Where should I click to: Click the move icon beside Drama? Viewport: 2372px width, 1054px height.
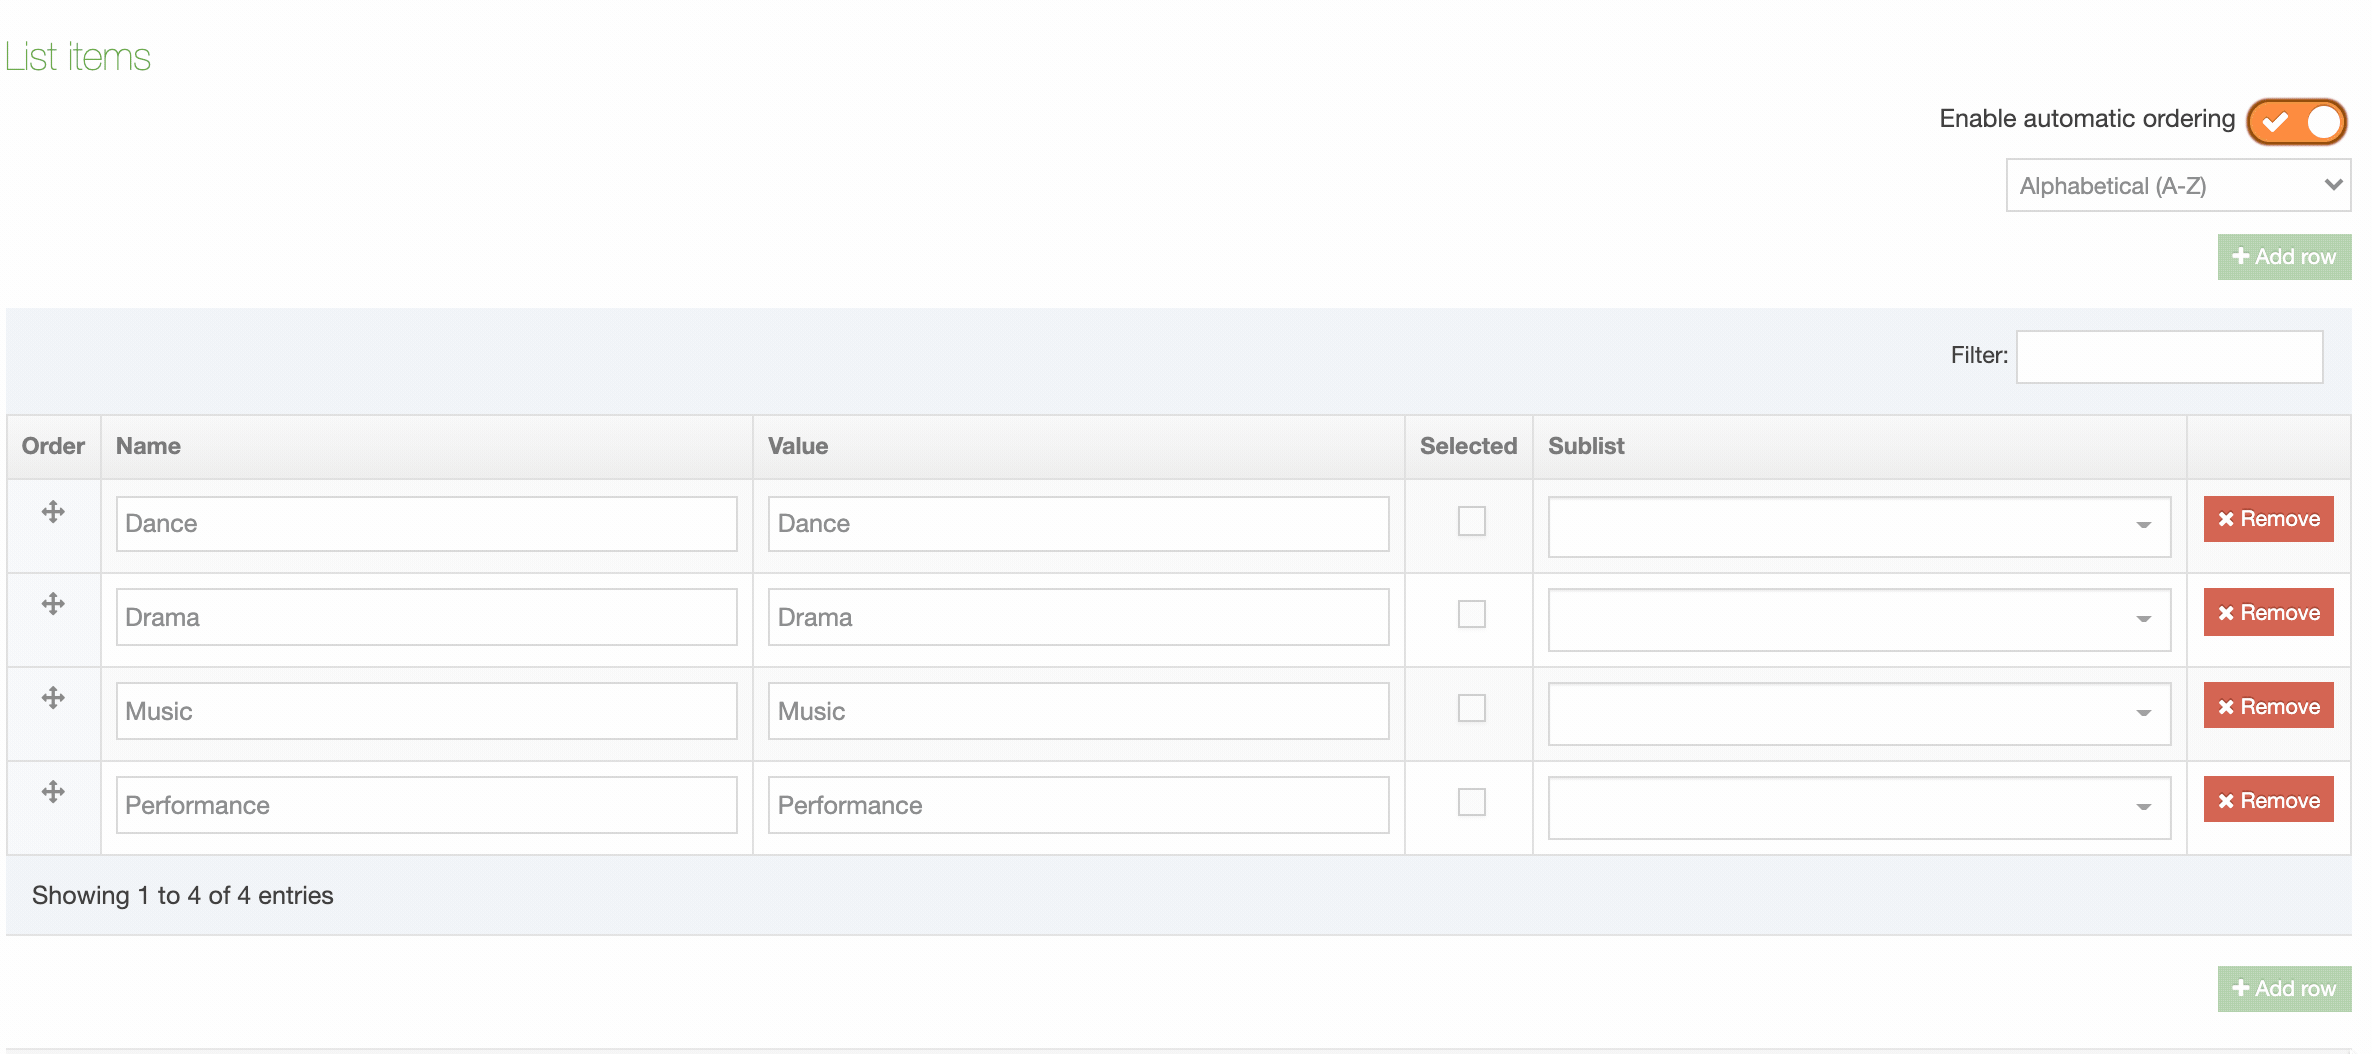point(53,604)
